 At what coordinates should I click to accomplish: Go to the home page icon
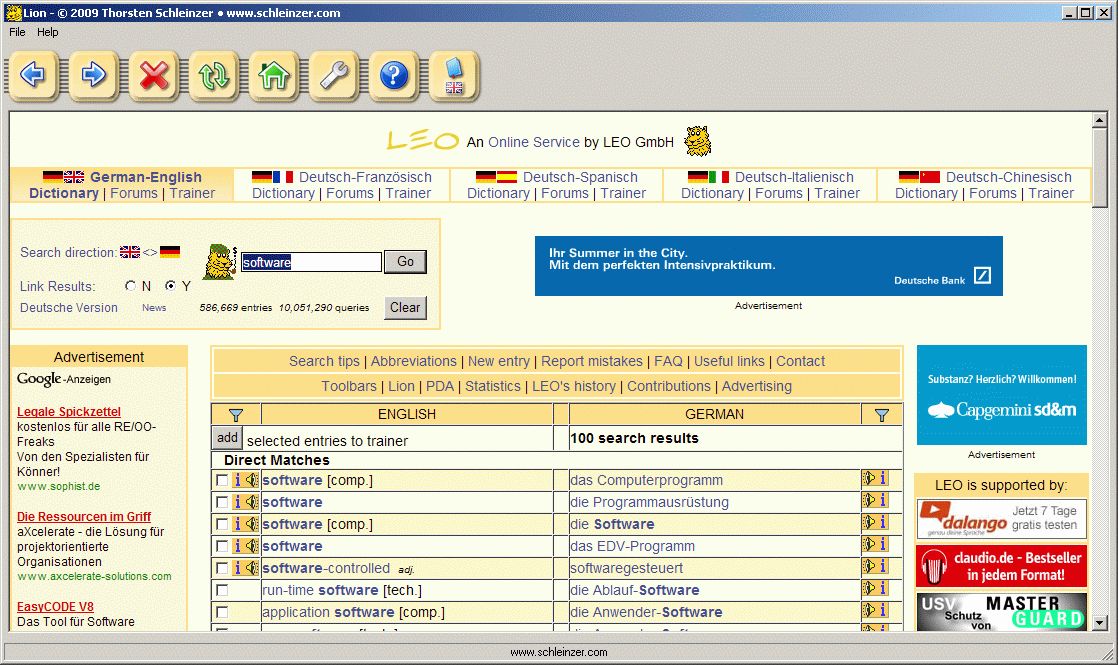pos(273,76)
